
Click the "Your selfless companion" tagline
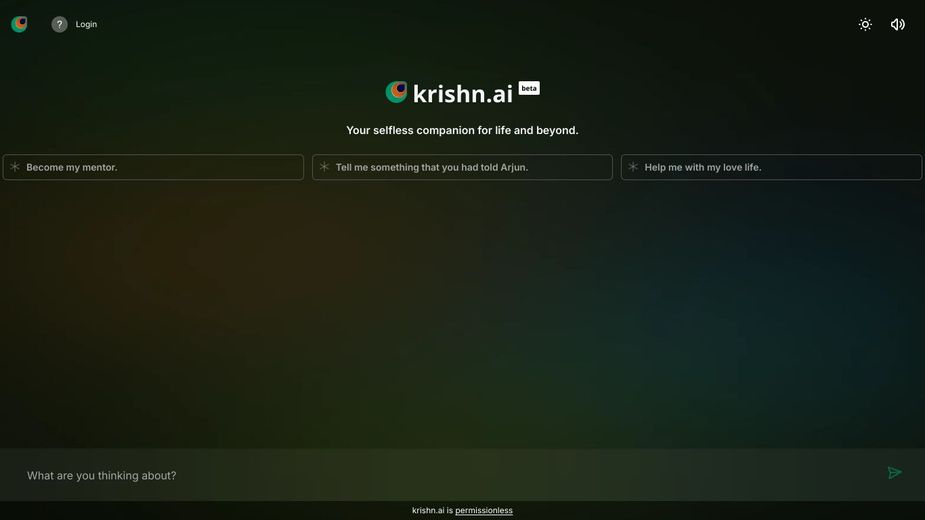(462, 130)
